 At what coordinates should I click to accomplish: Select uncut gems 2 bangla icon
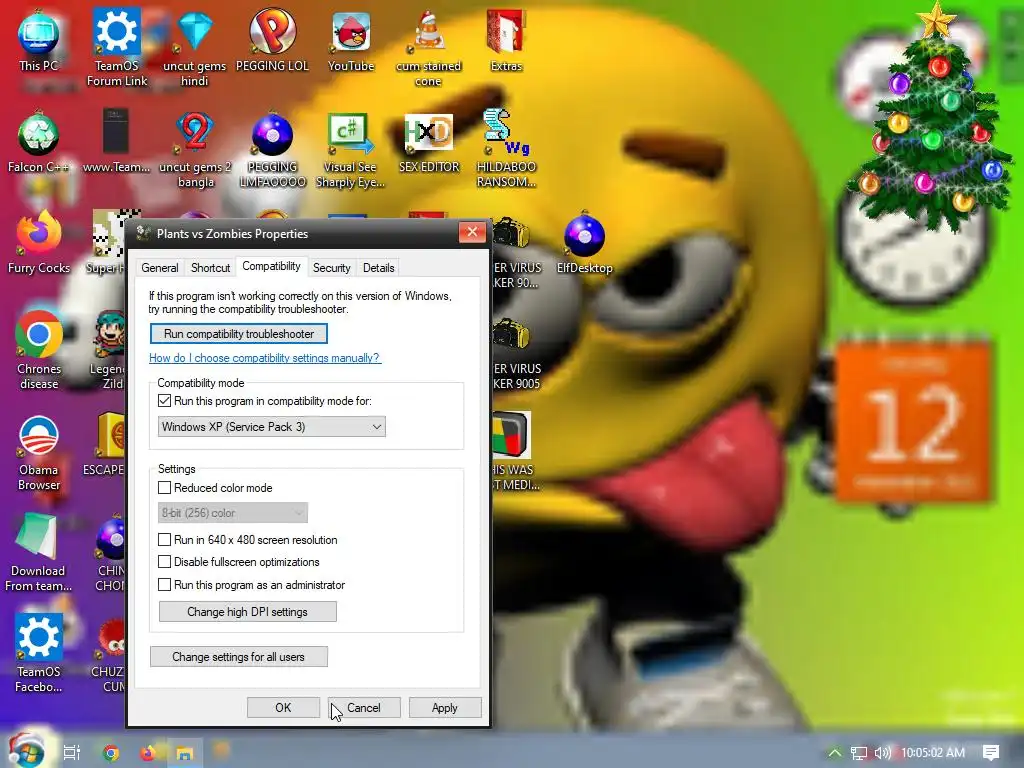195,150
